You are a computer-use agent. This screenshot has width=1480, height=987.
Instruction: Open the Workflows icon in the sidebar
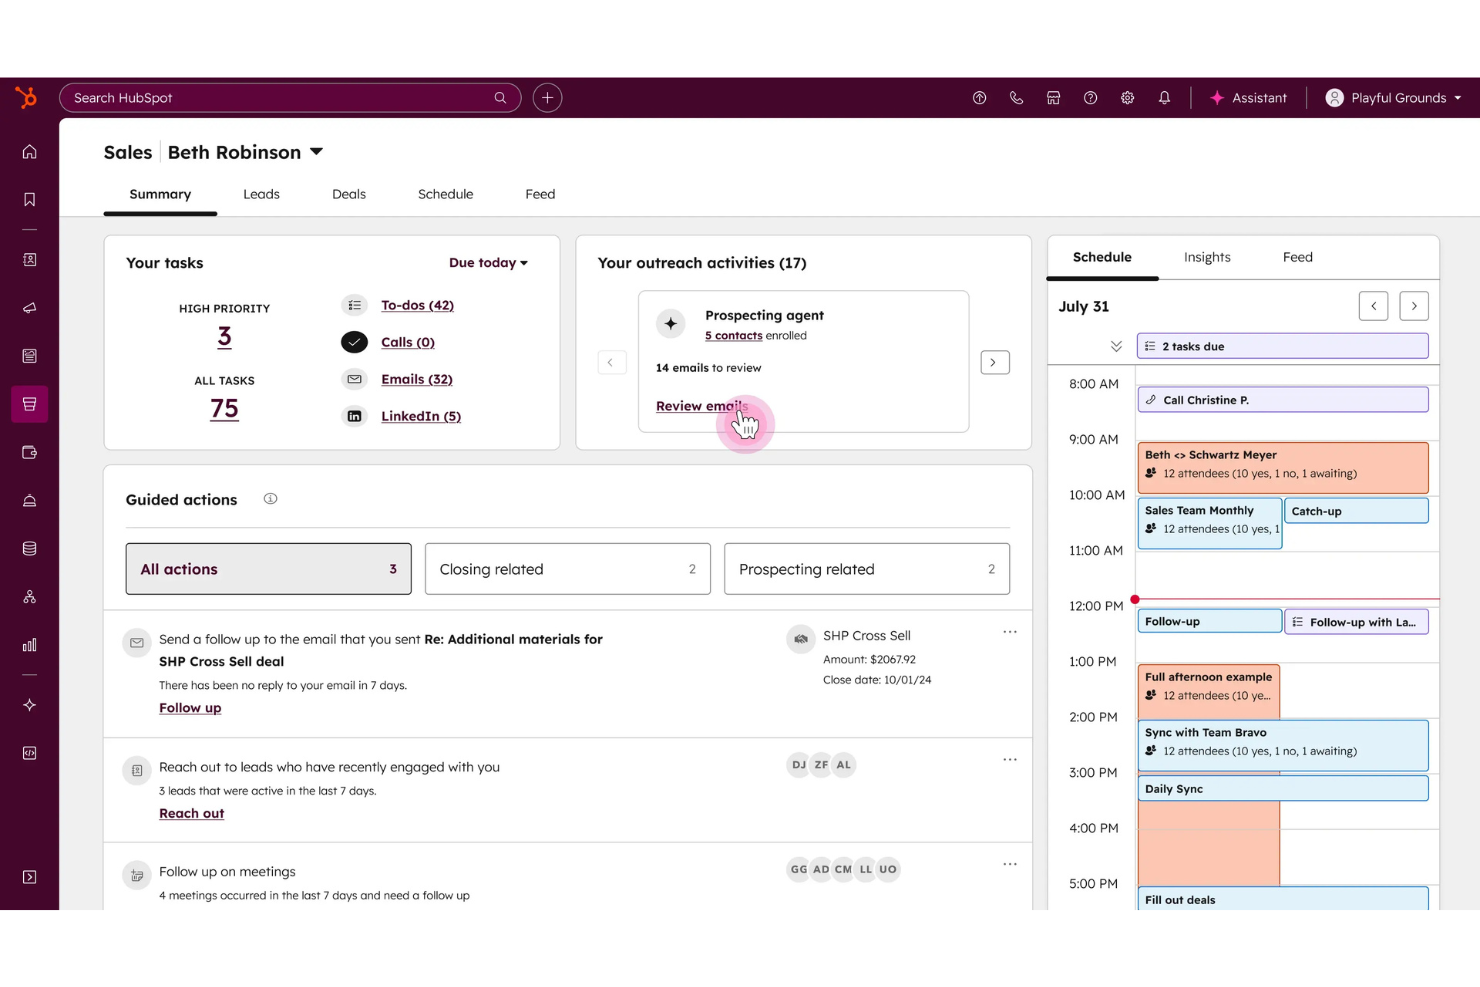click(x=29, y=596)
